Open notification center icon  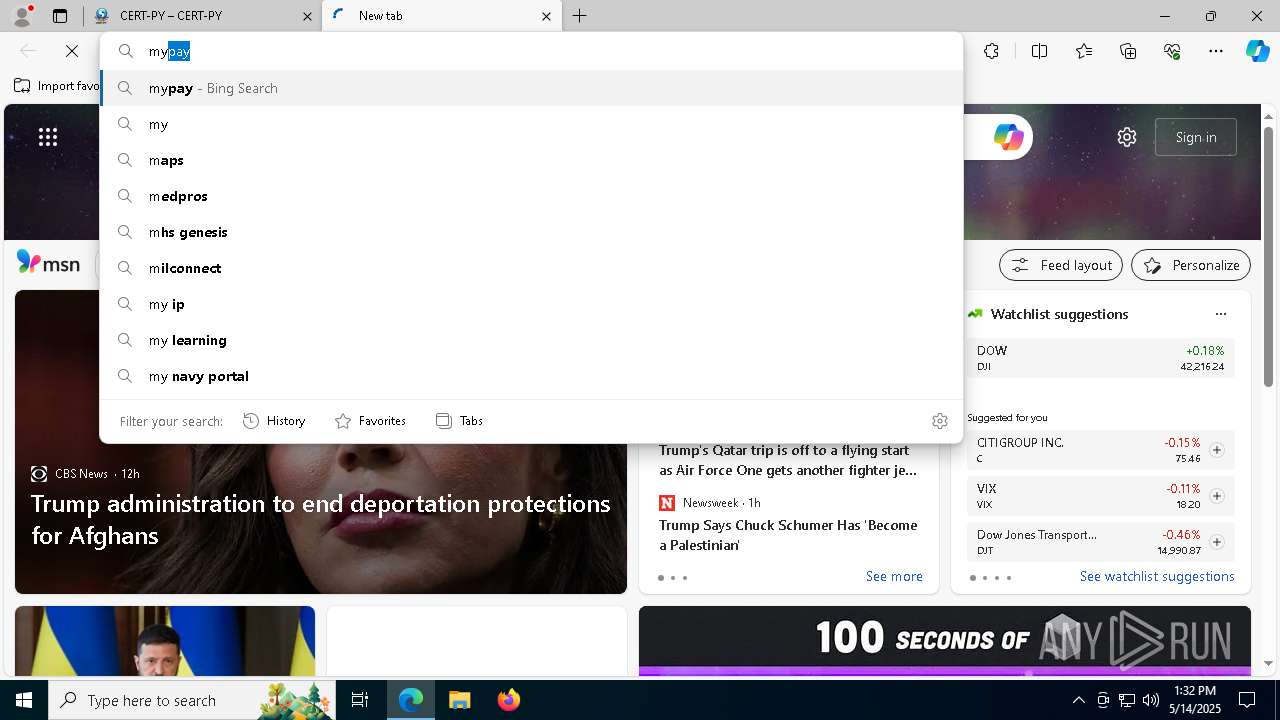(x=1247, y=700)
